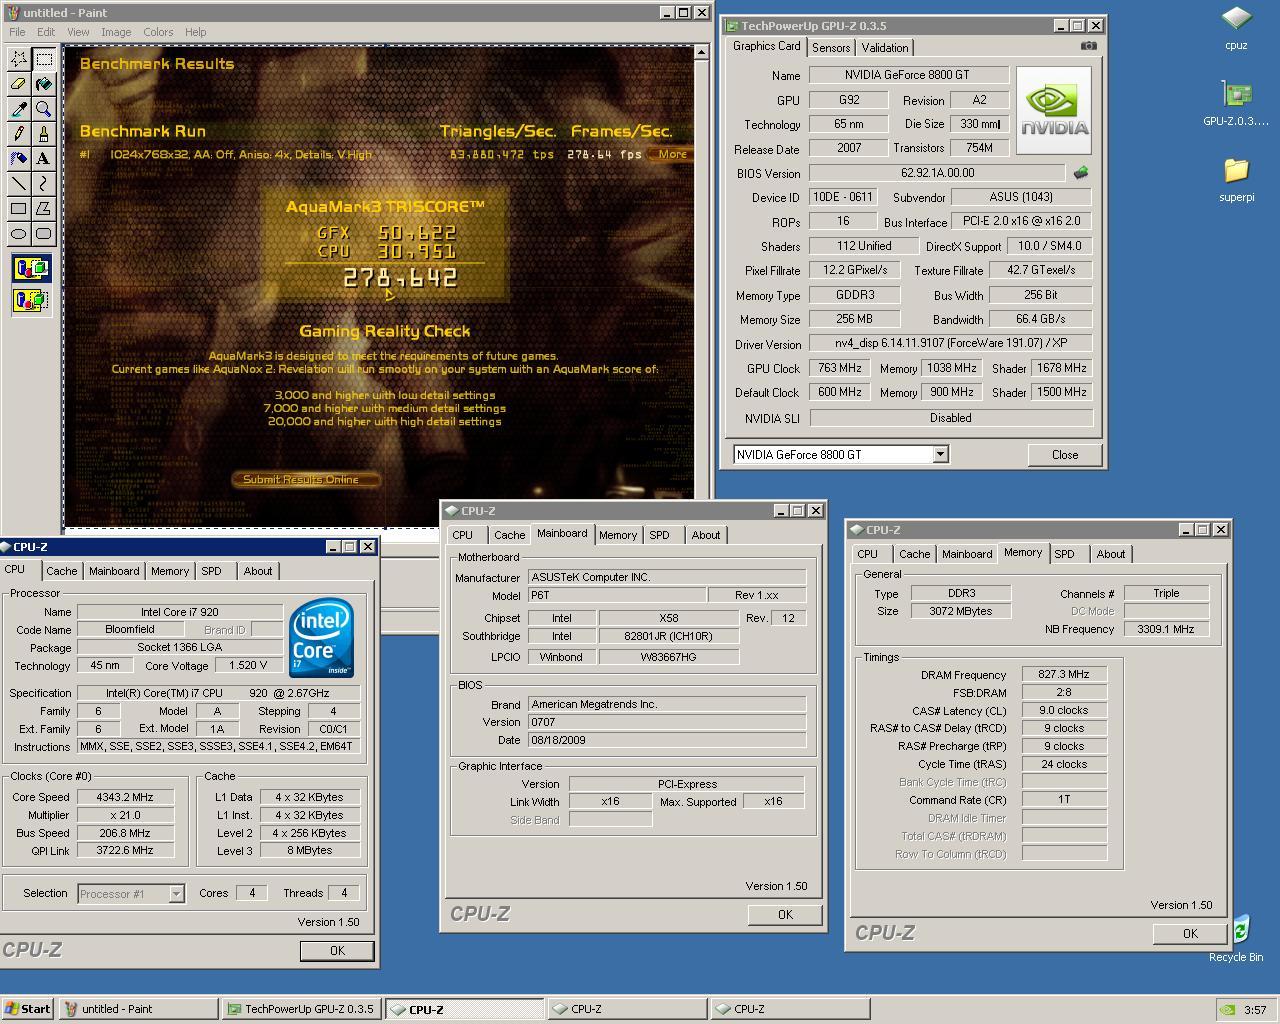This screenshot has width=1280, height=1024.
Task: Activate the Pick Color eyedropper tool
Action: pos(18,109)
